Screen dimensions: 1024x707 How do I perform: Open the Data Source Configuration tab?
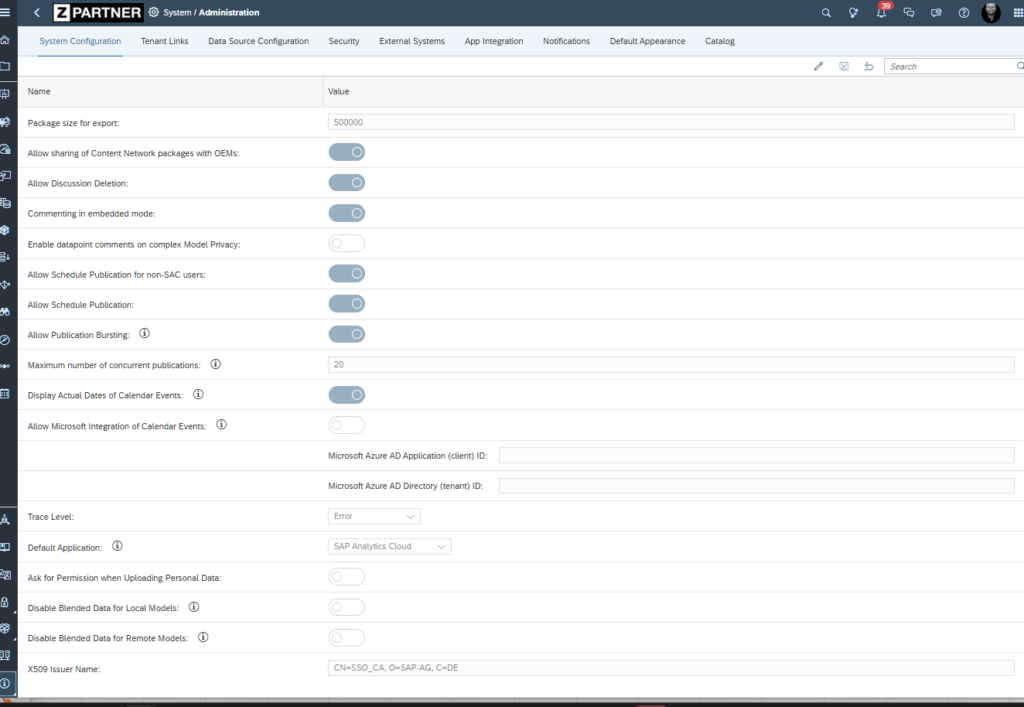pyautogui.click(x=258, y=41)
